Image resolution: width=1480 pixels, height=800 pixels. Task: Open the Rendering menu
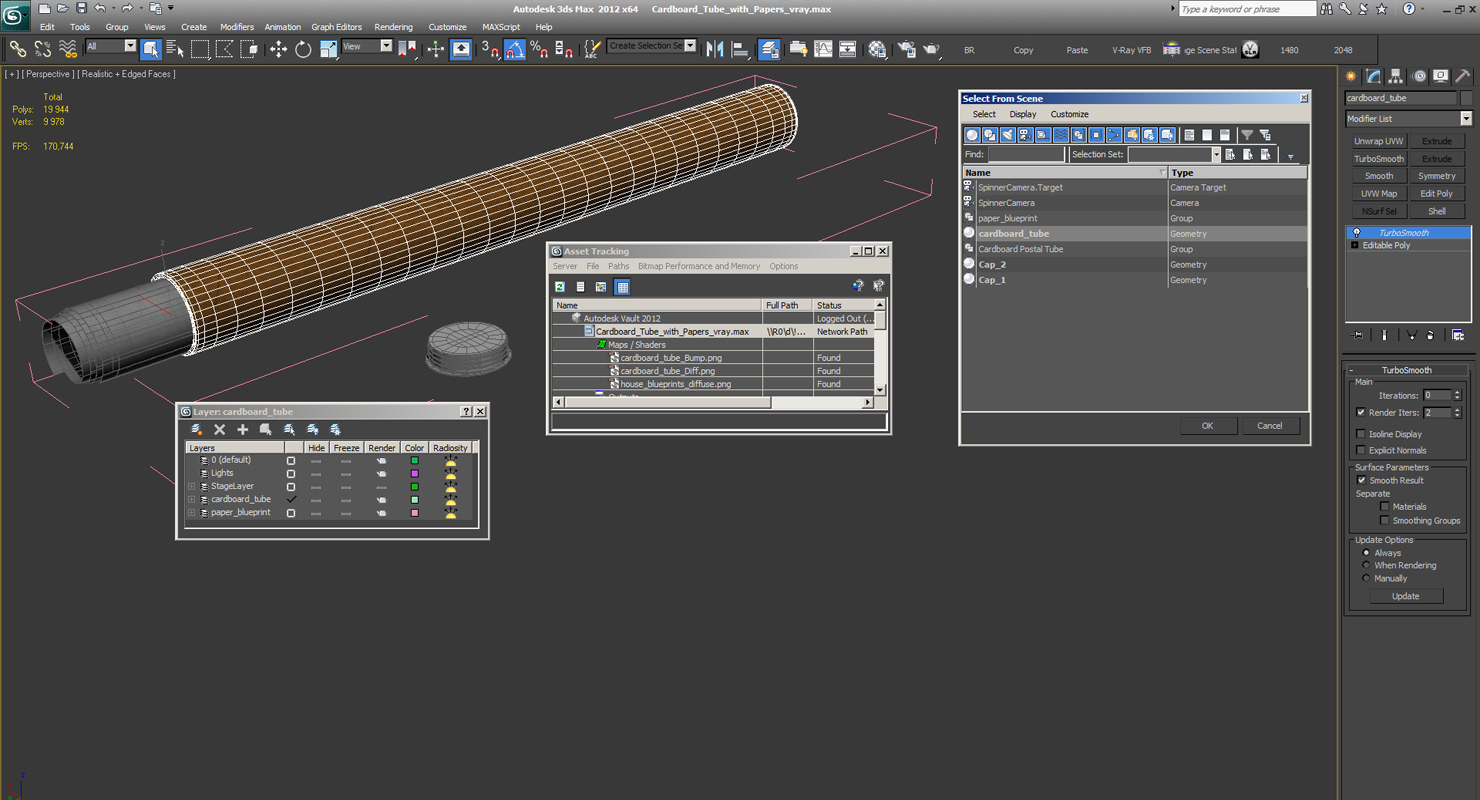click(x=393, y=27)
